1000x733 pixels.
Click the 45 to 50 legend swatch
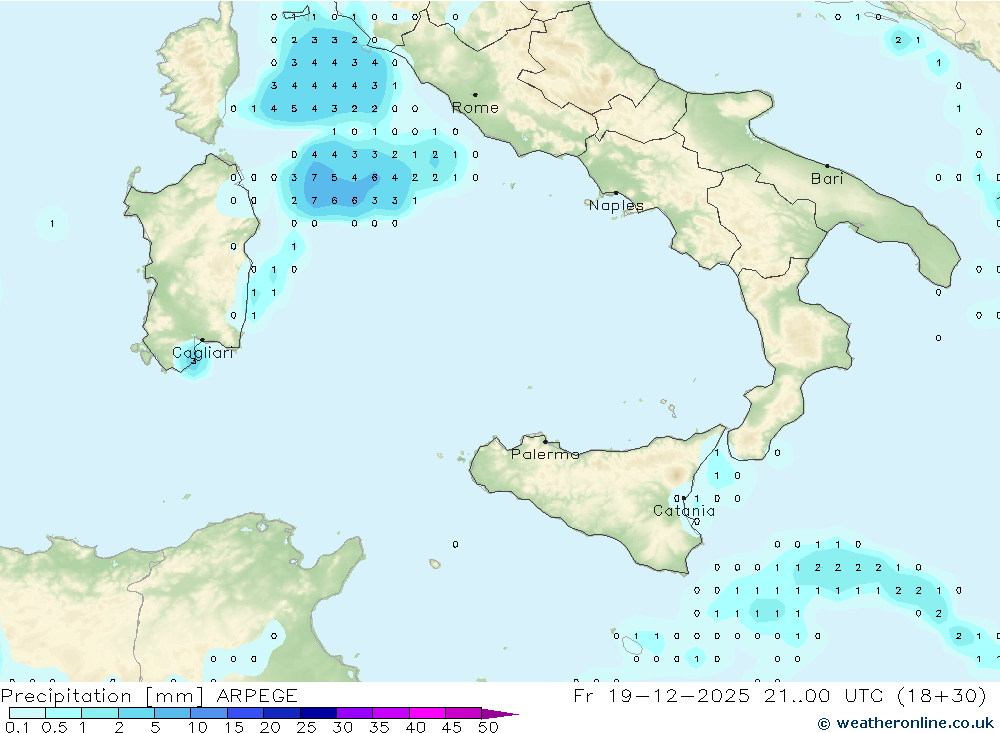coord(463,713)
